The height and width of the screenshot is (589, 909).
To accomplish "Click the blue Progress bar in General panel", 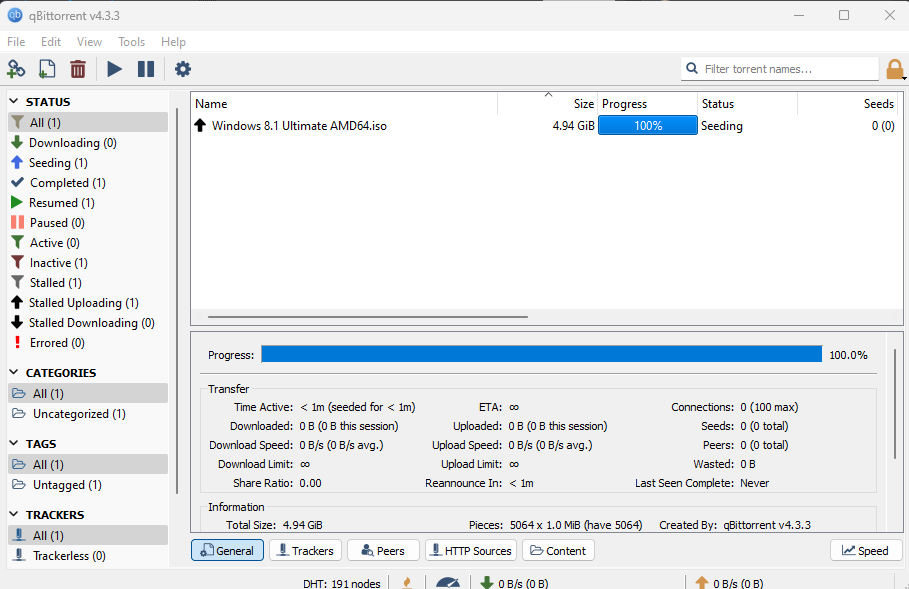I will click(x=541, y=354).
